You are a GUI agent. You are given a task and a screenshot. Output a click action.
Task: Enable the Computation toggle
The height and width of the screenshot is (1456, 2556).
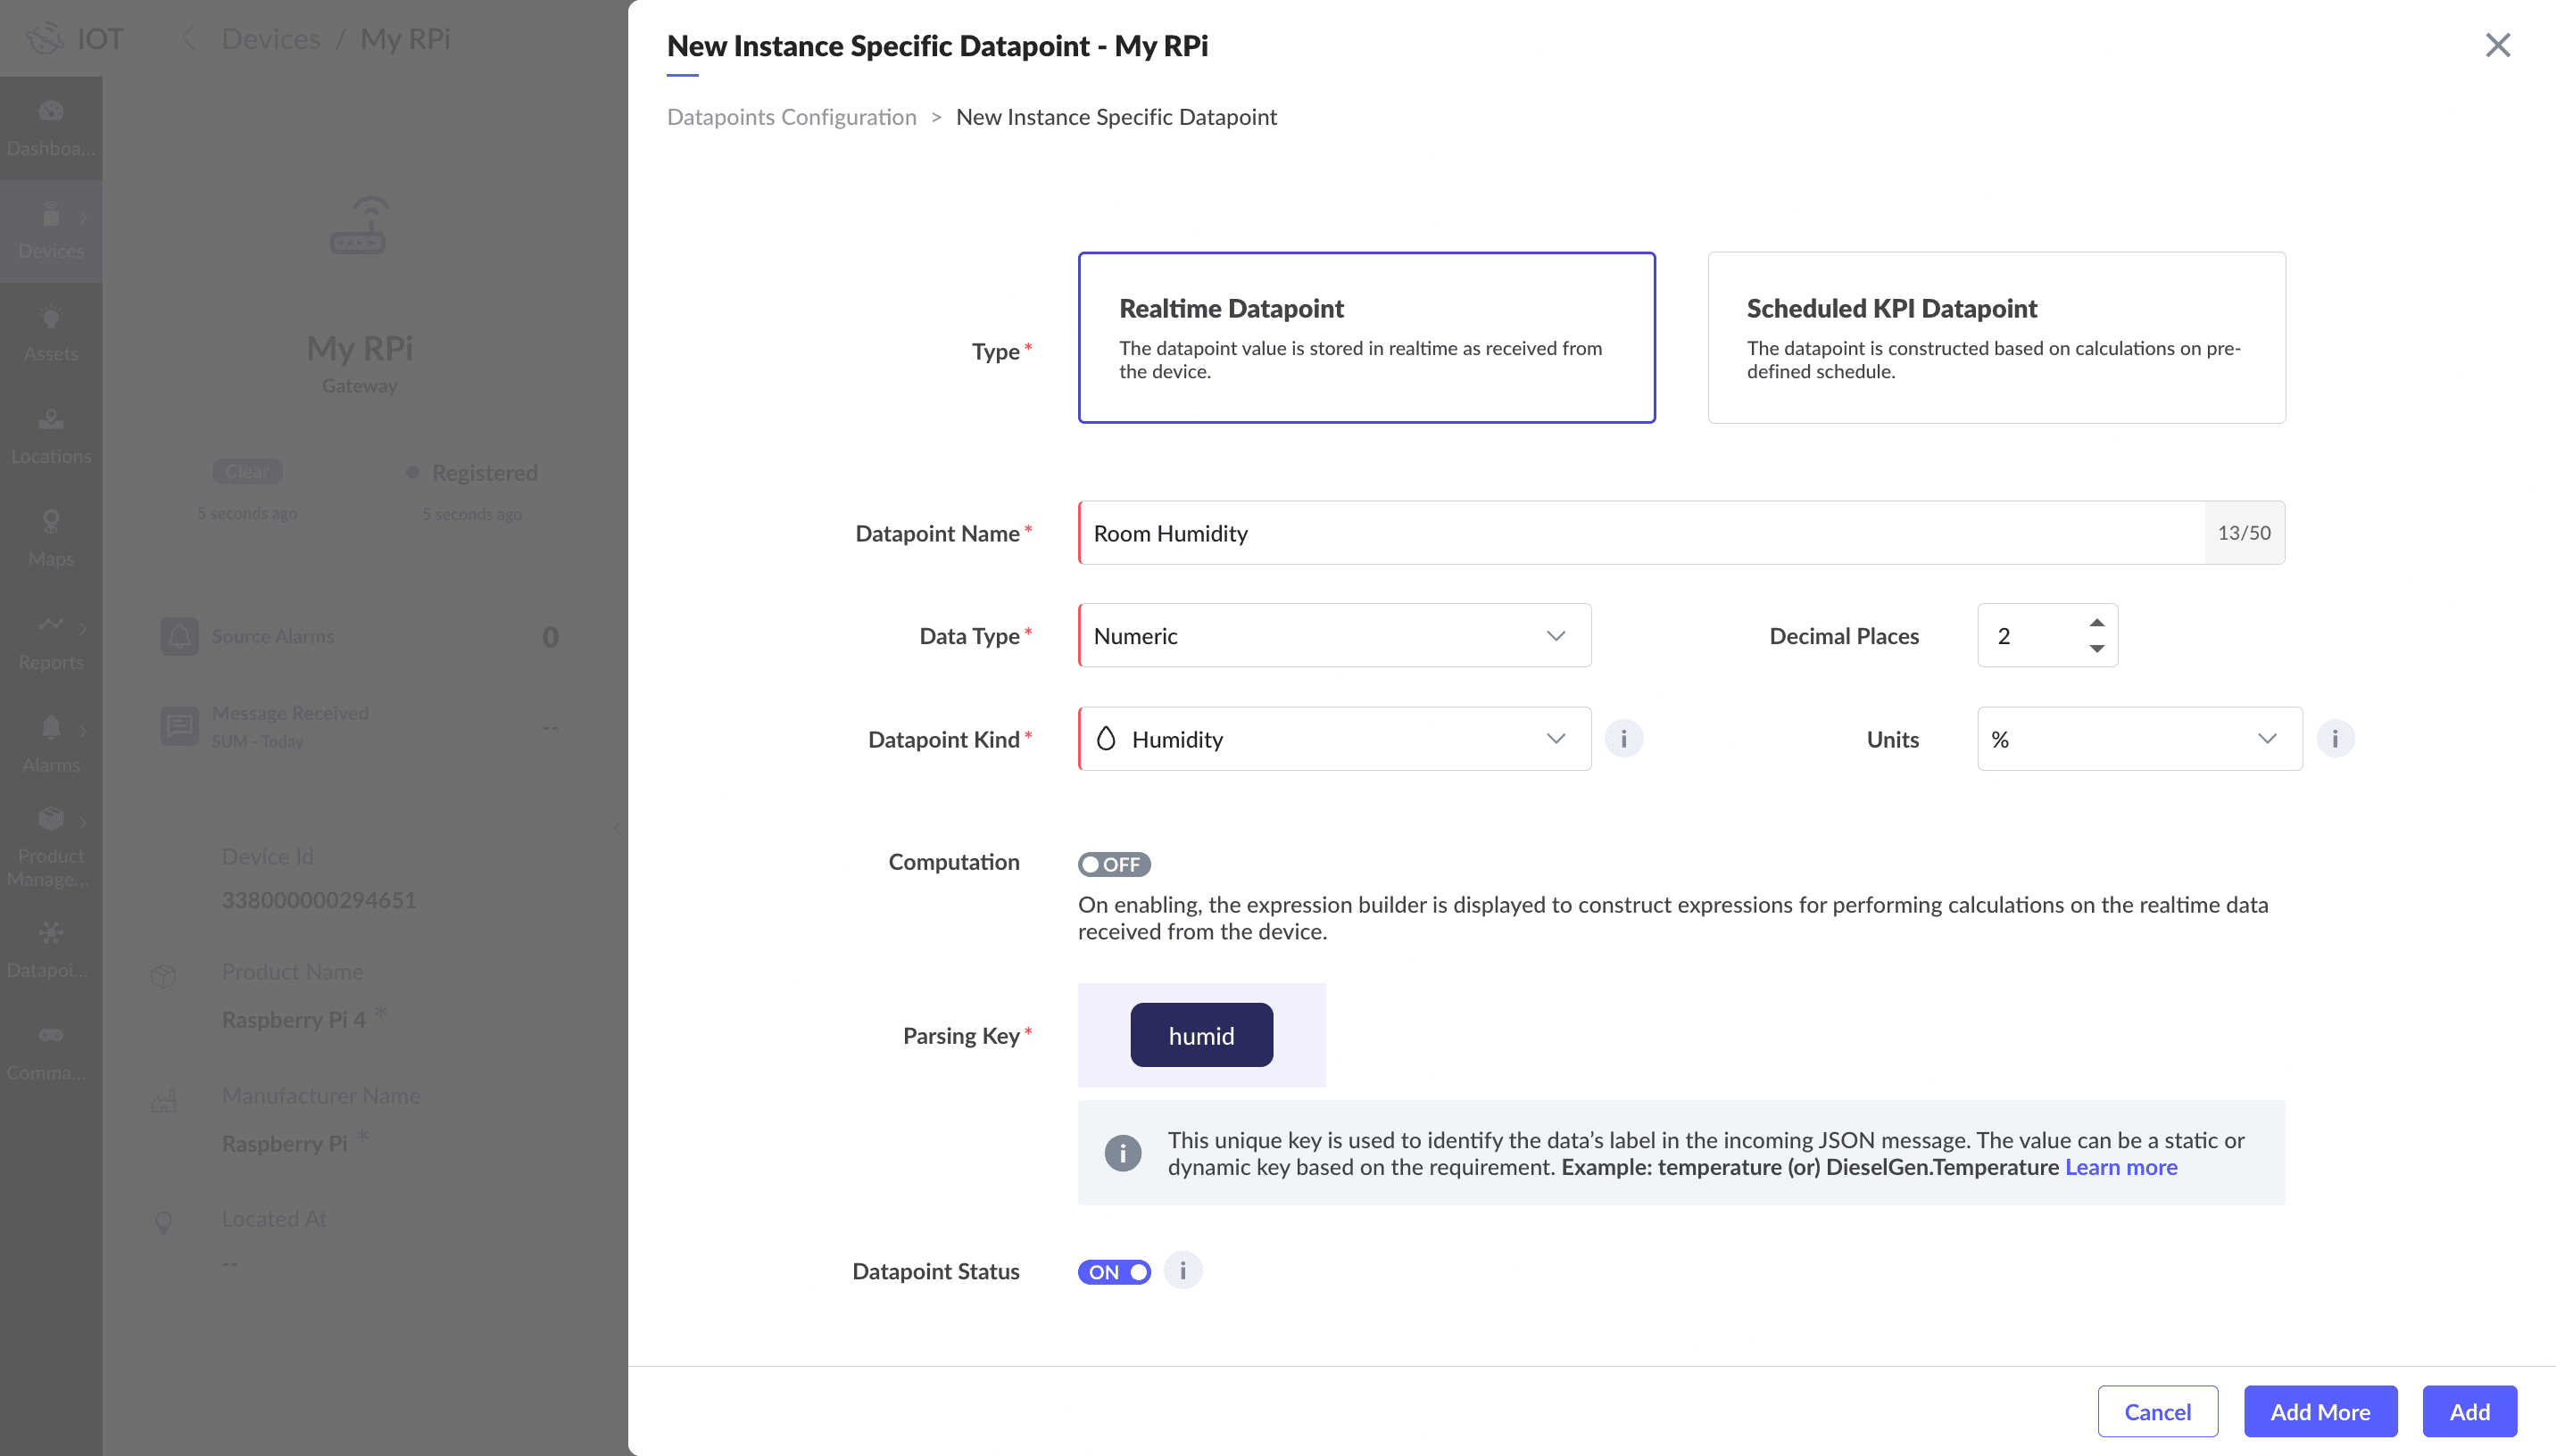click(1113, 864)
